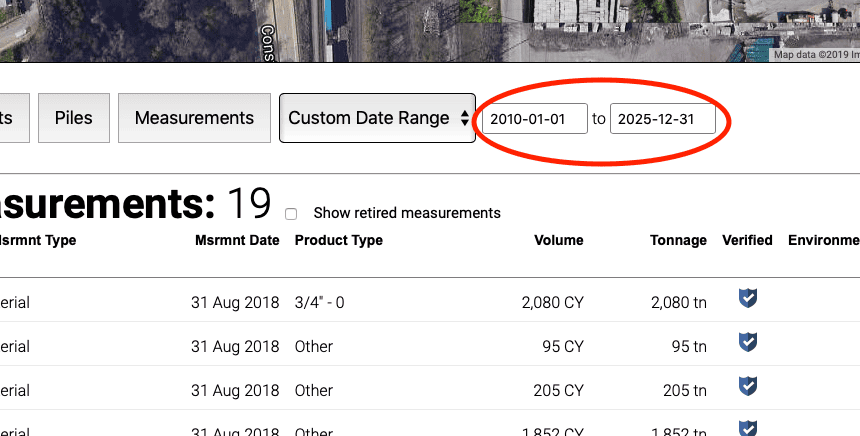The width and height of the screenshot is (860, 436).
Task: Sort by Product Type column header
Action: [x=338, y=240]
